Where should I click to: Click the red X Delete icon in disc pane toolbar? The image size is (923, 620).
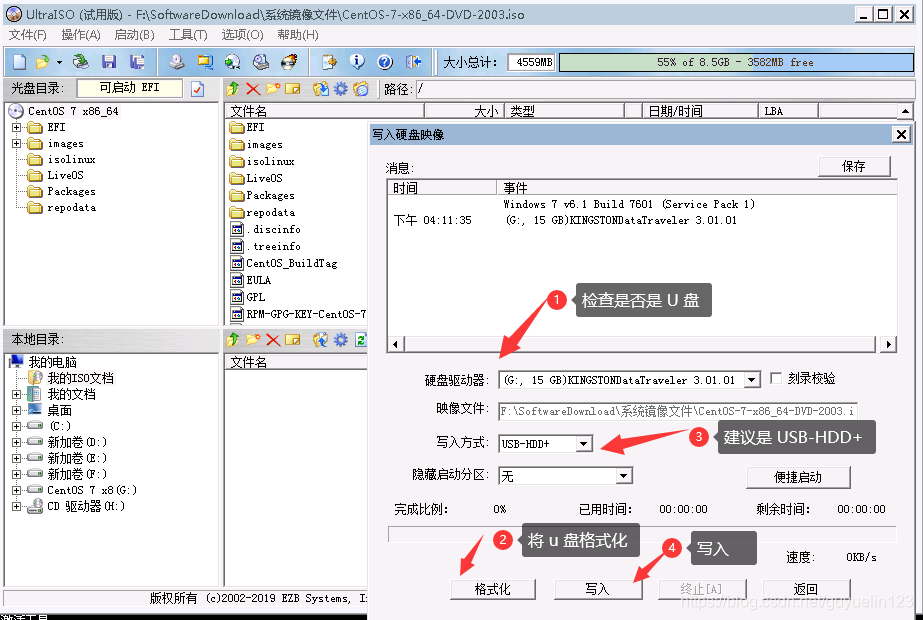pos(253,89)
